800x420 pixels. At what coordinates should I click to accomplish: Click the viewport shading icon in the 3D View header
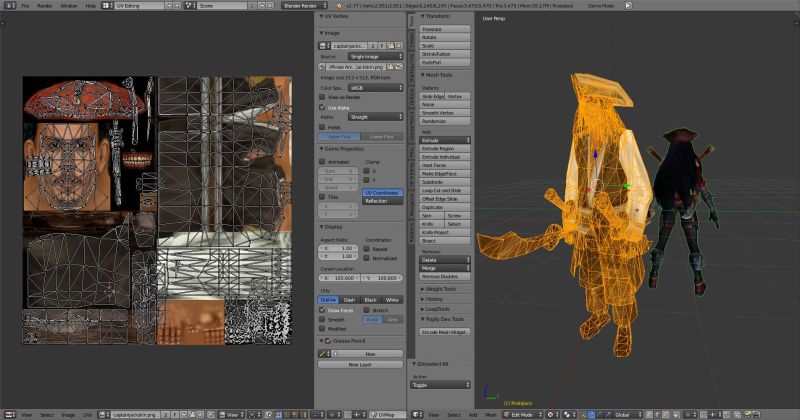[x=552, y=414]
